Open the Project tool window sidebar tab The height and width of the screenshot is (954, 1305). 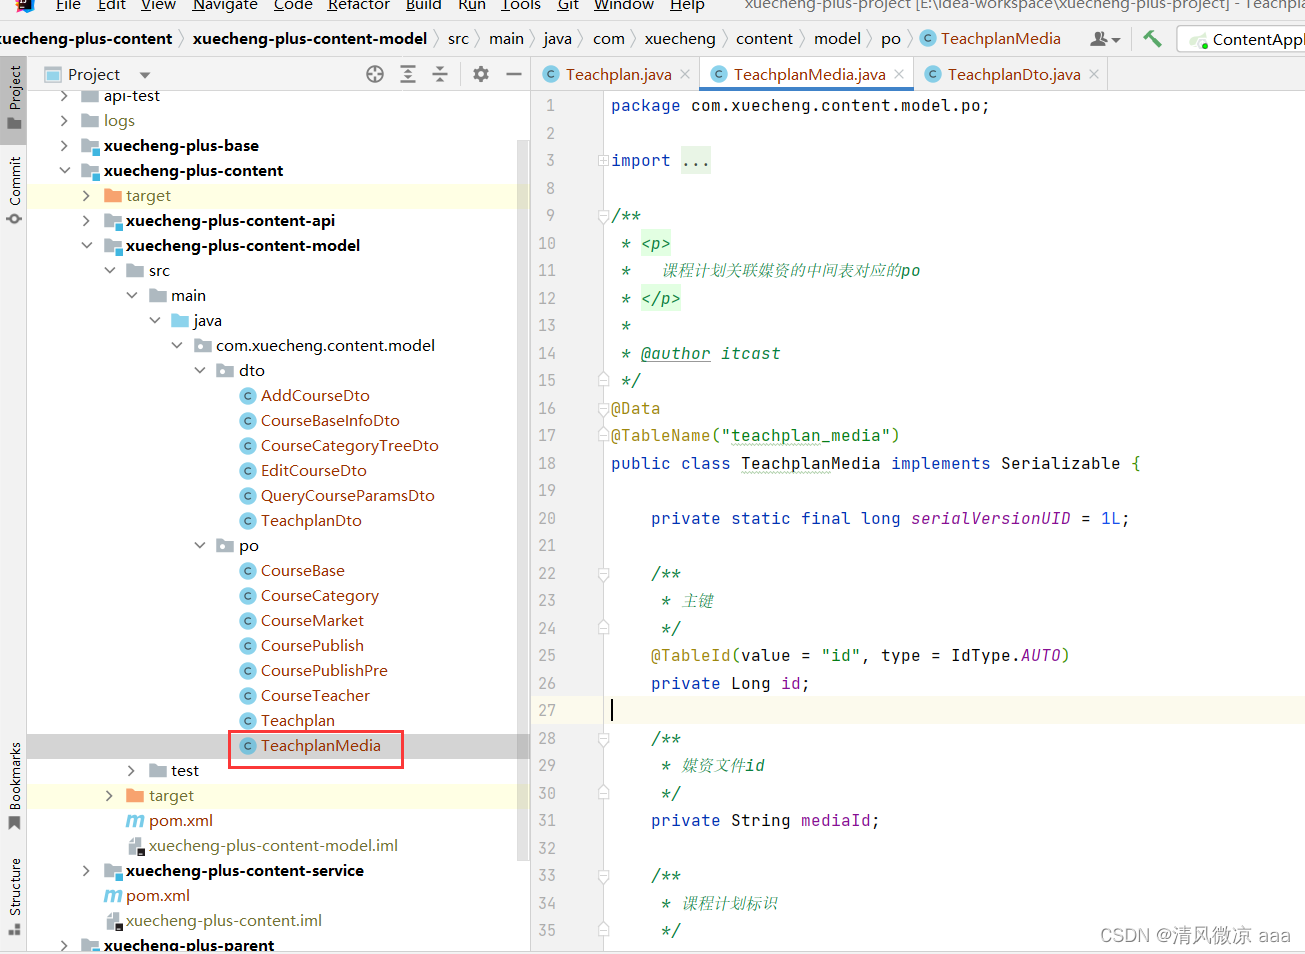pyautogui.click(x=14, y=98)
